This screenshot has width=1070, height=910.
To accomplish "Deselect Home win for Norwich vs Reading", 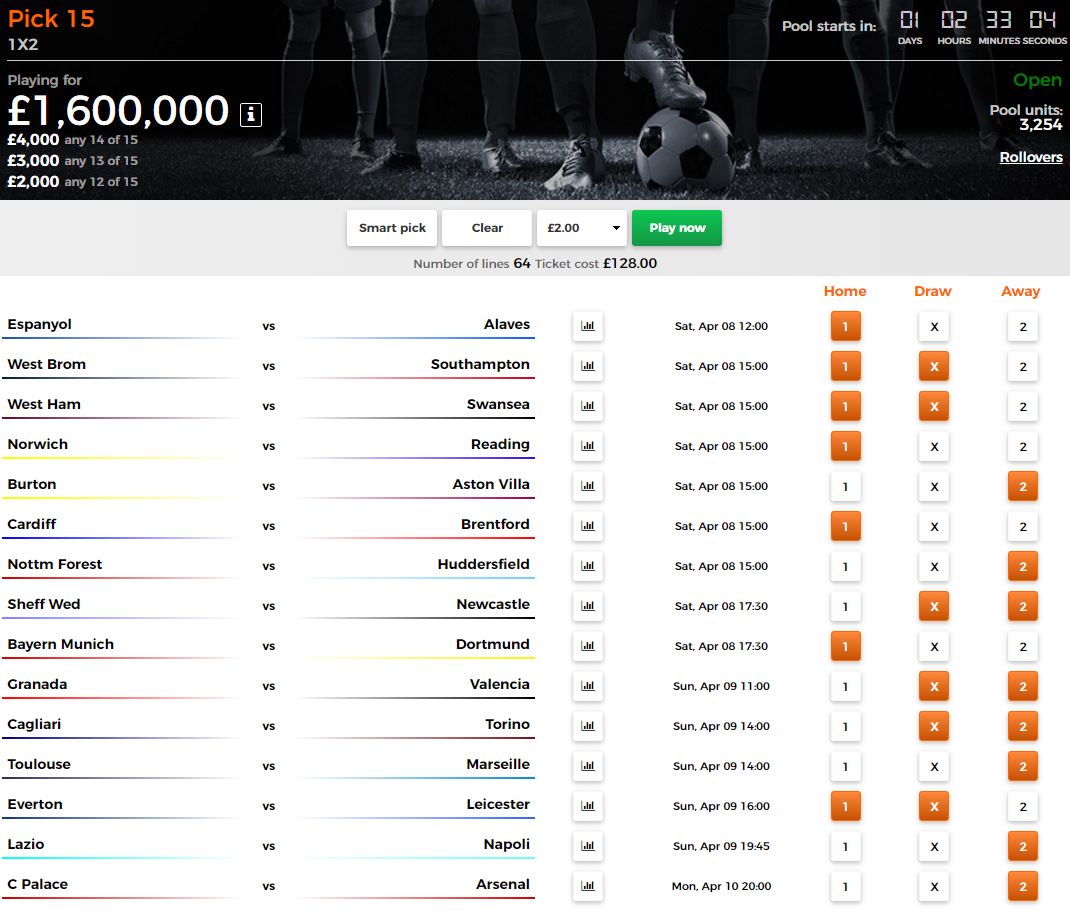I will (x=845, y=447).
